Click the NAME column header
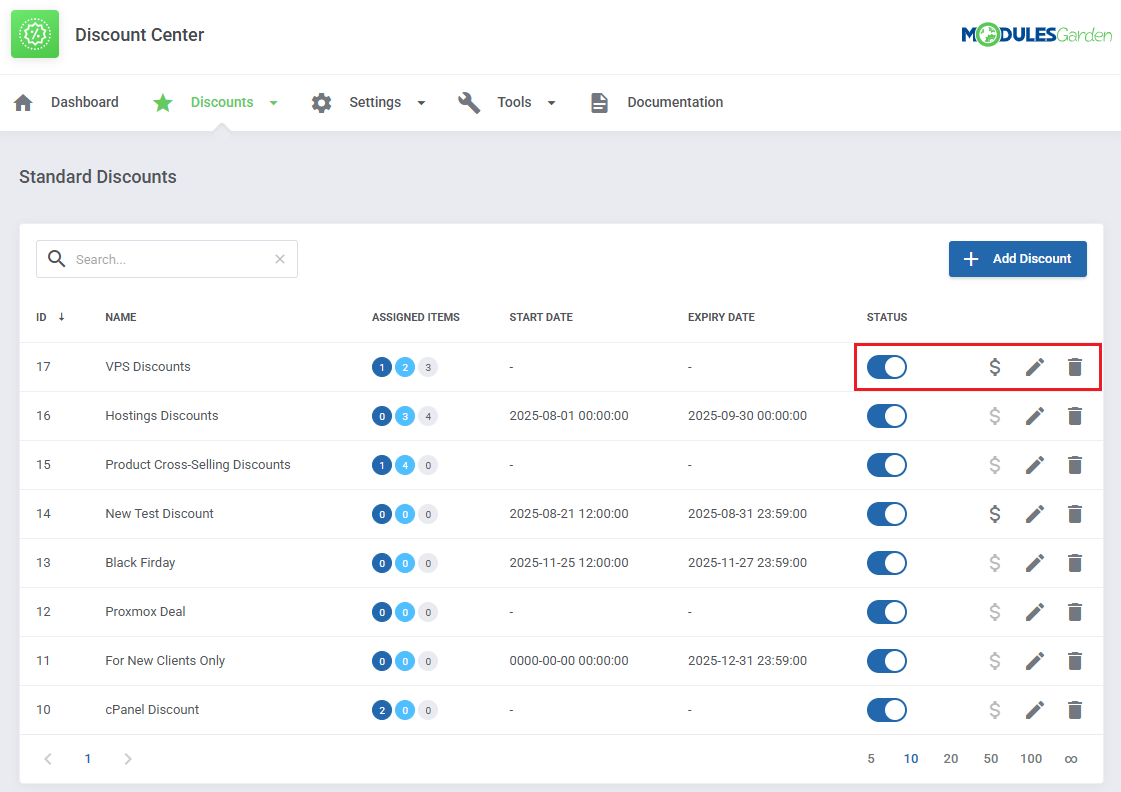 coord(121,317)
